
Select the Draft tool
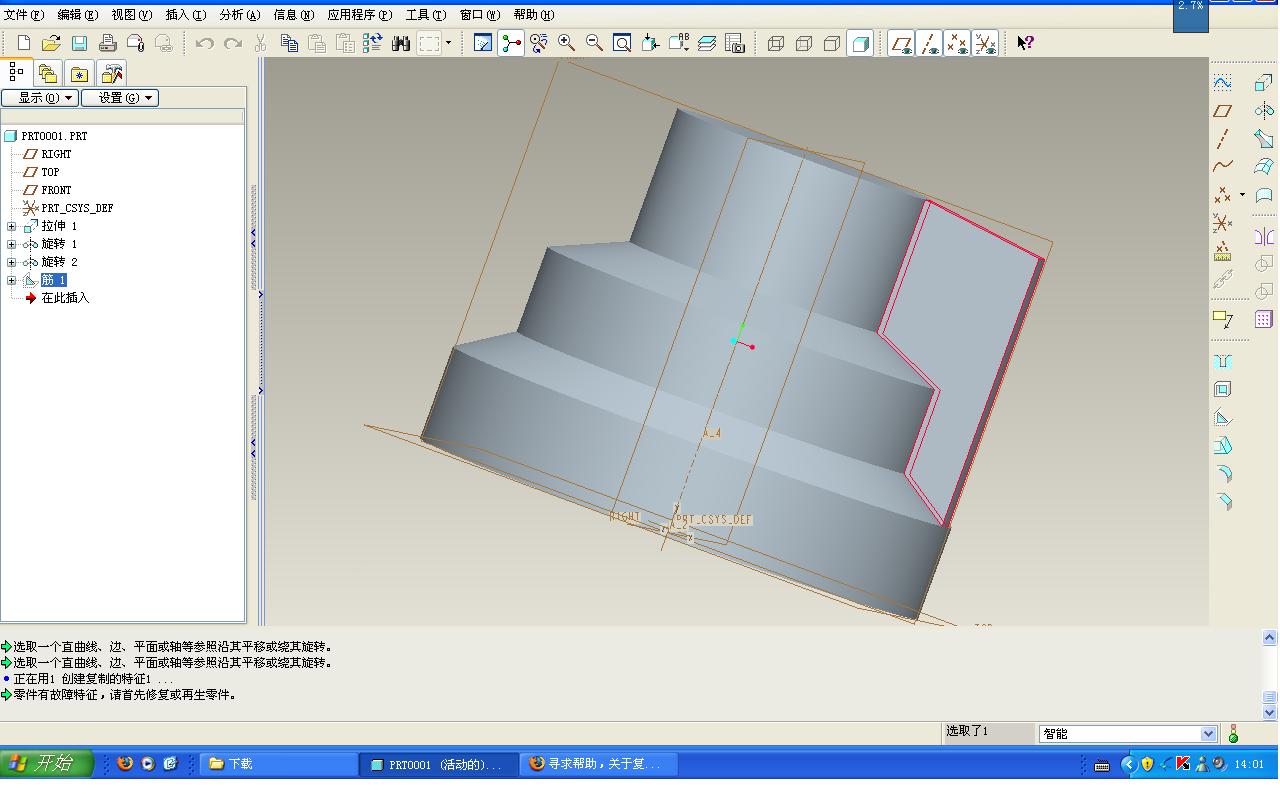(1222, 446)
